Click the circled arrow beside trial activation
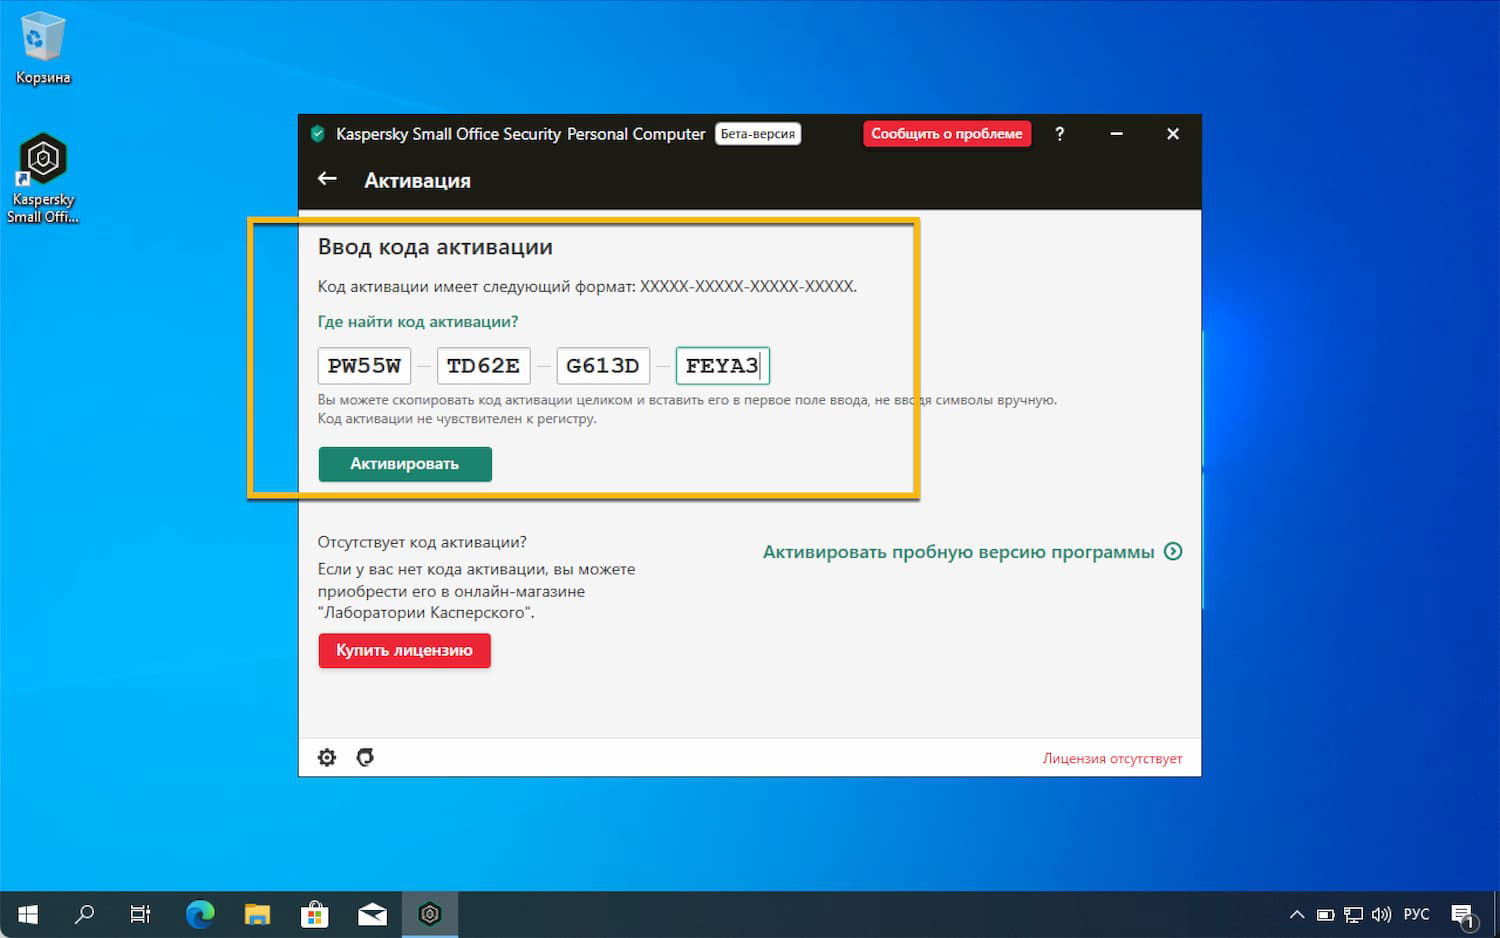 [1173, 551]
